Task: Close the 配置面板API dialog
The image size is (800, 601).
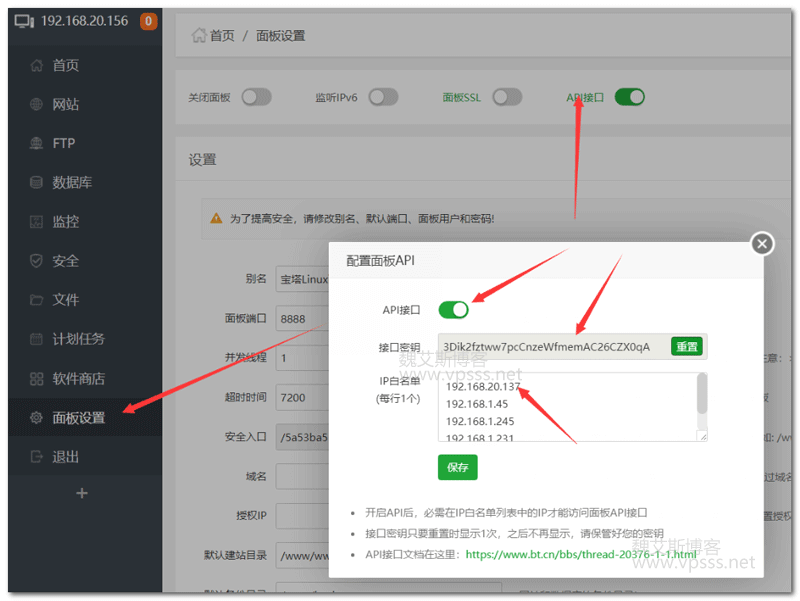Action: (763, 243)
